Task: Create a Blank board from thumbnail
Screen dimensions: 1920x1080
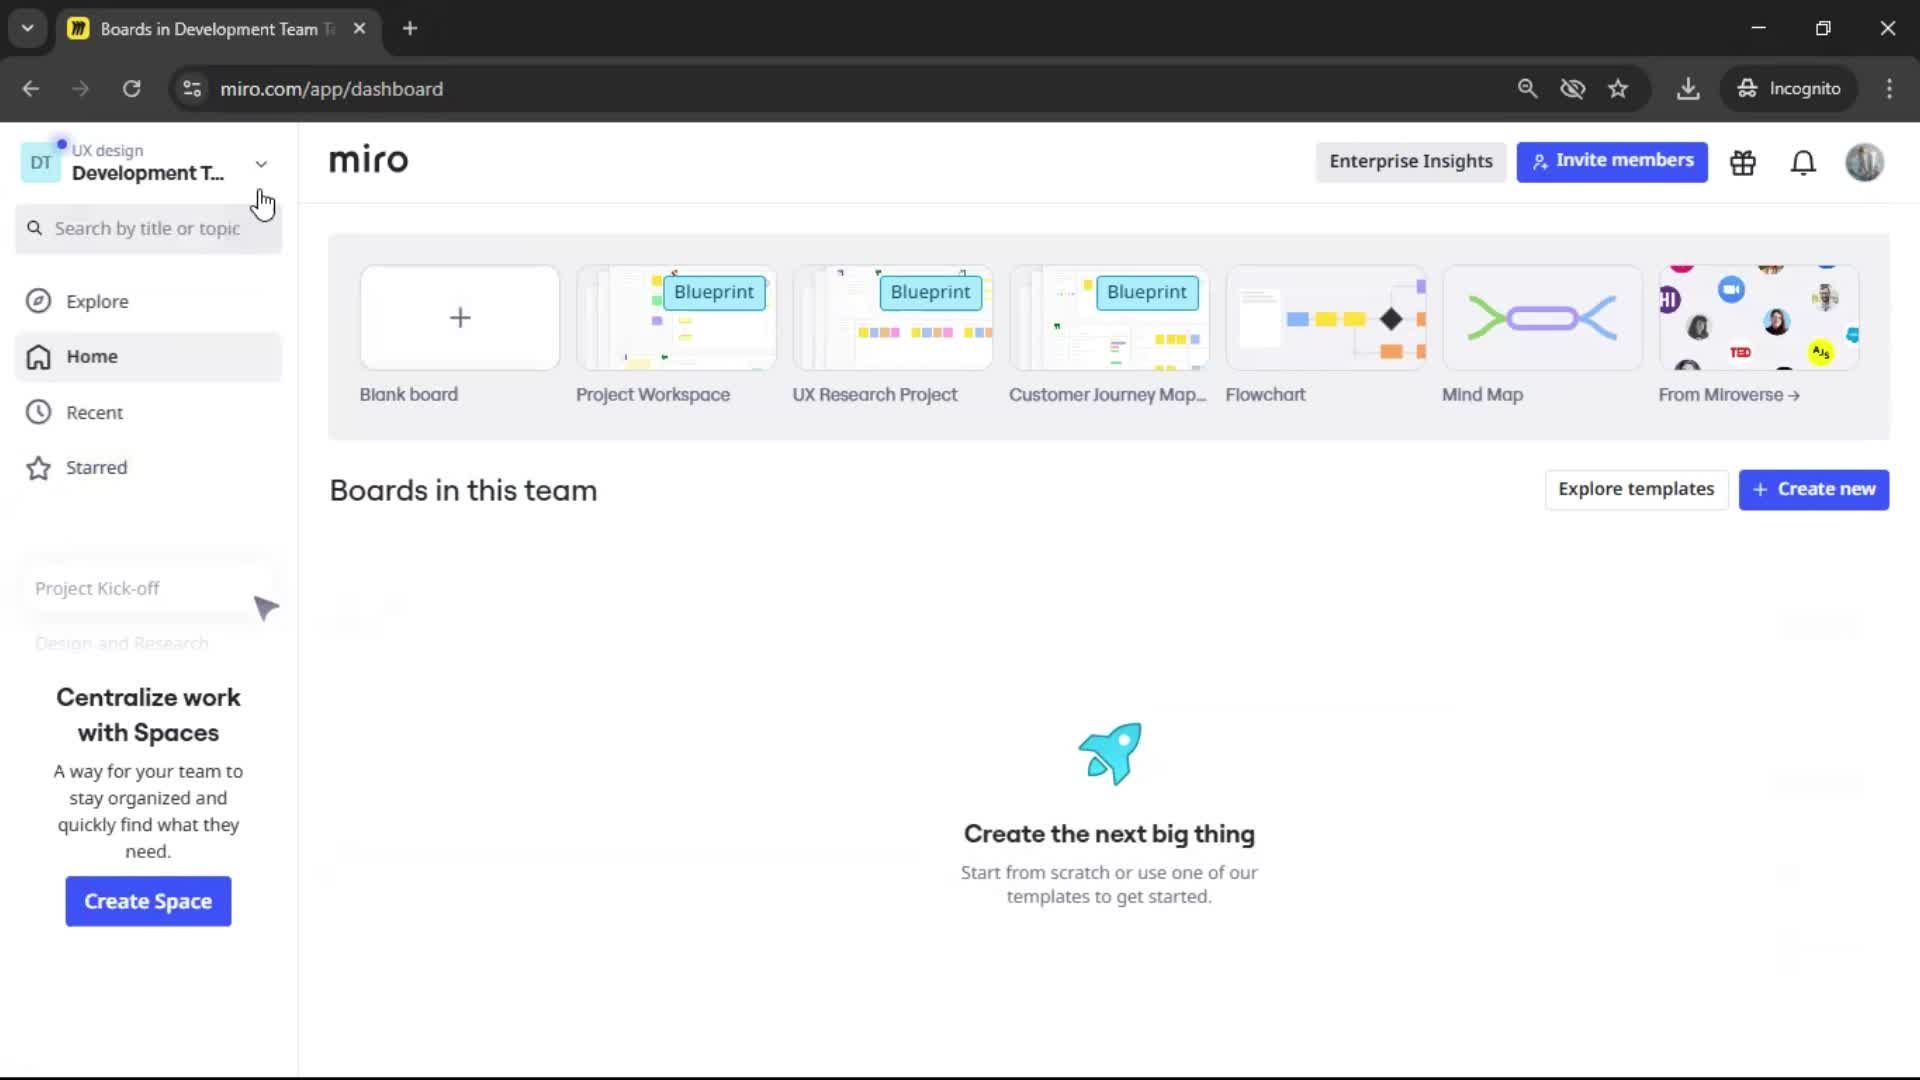Action: pos(460,318)
